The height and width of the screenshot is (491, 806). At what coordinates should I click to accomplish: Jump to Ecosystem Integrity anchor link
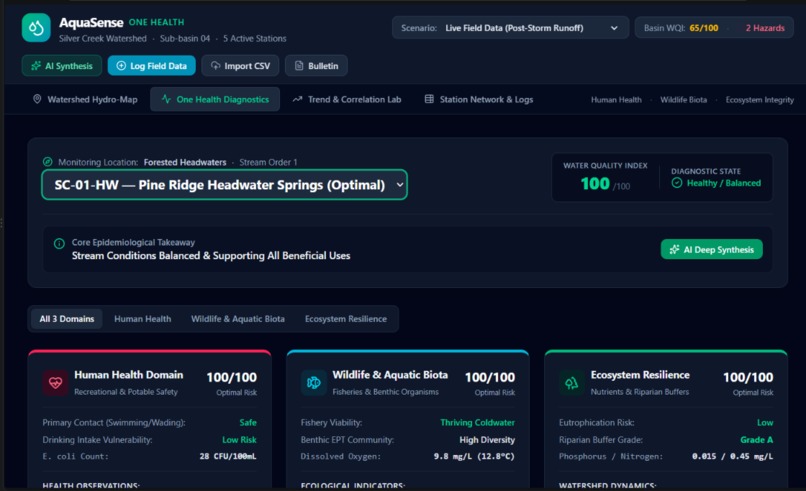pyautogui.click(x=759, y=100)
